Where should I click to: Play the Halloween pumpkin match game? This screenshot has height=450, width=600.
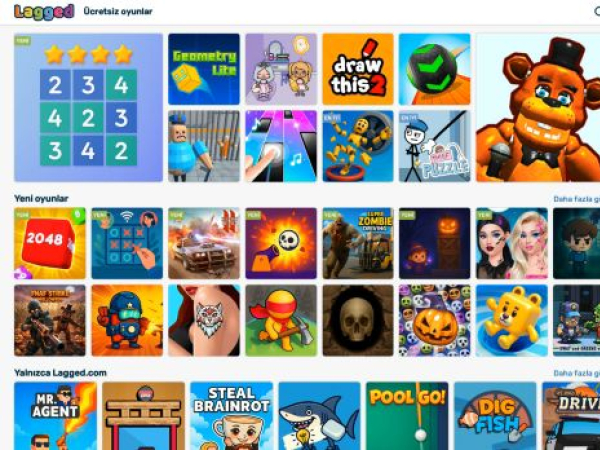435,321
